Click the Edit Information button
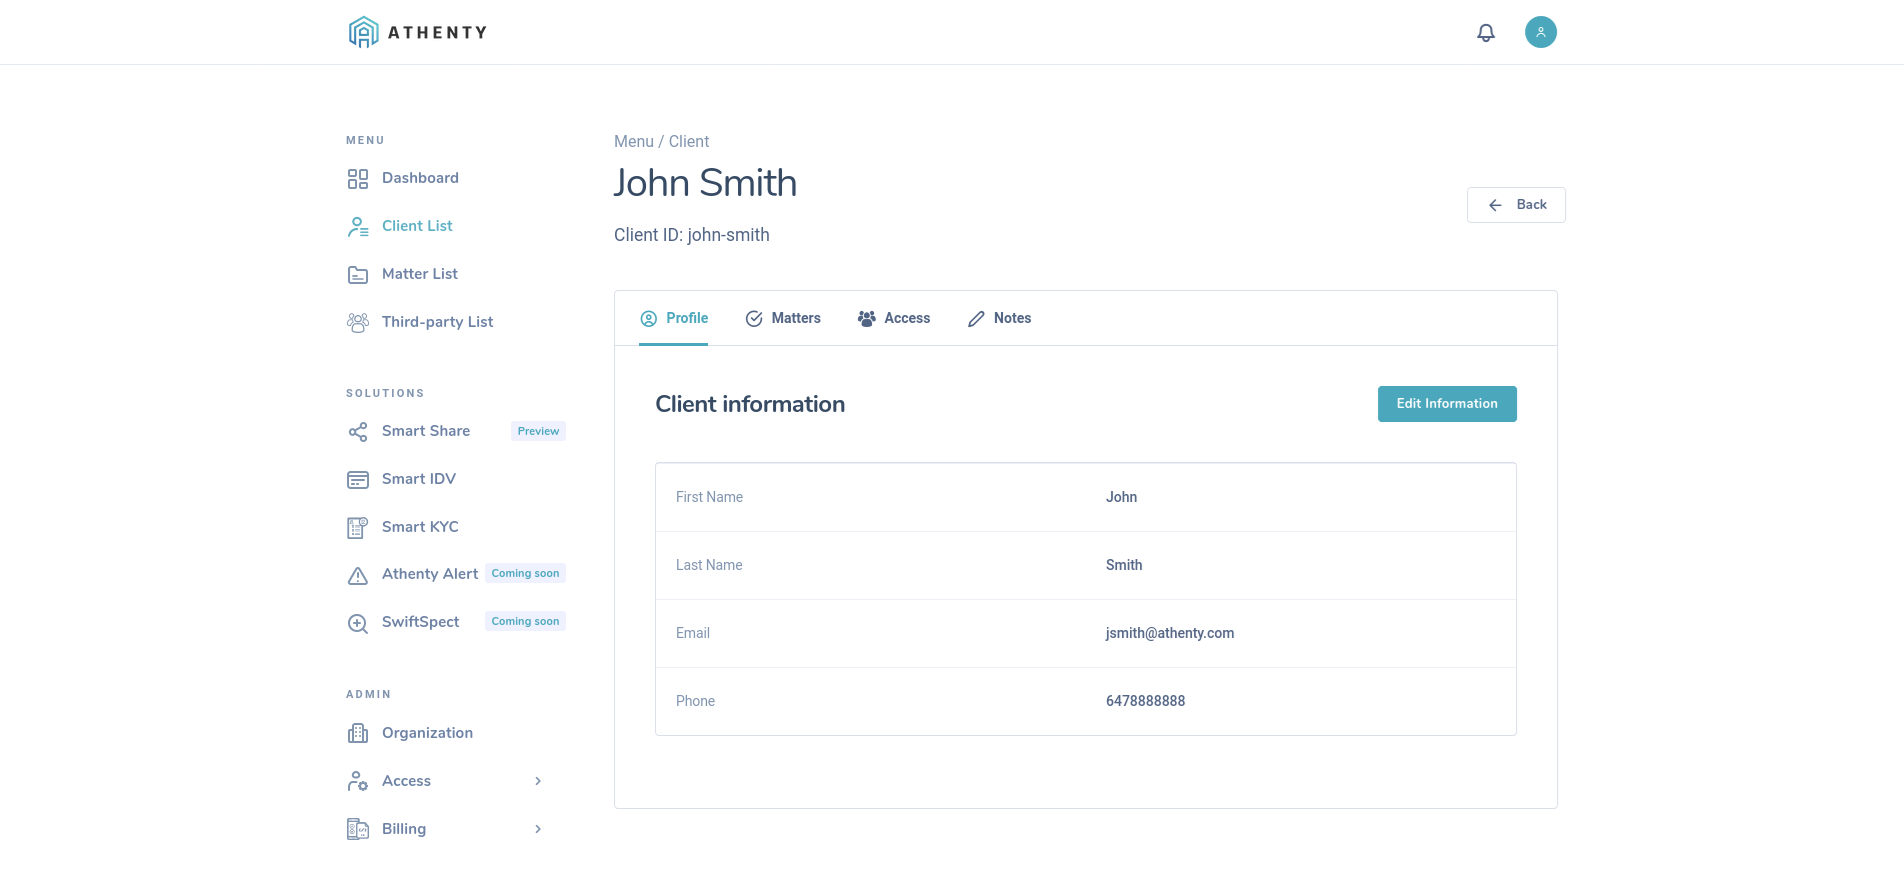The height and width of the screenshot is (875, 1904). [x=1447, y=404]
